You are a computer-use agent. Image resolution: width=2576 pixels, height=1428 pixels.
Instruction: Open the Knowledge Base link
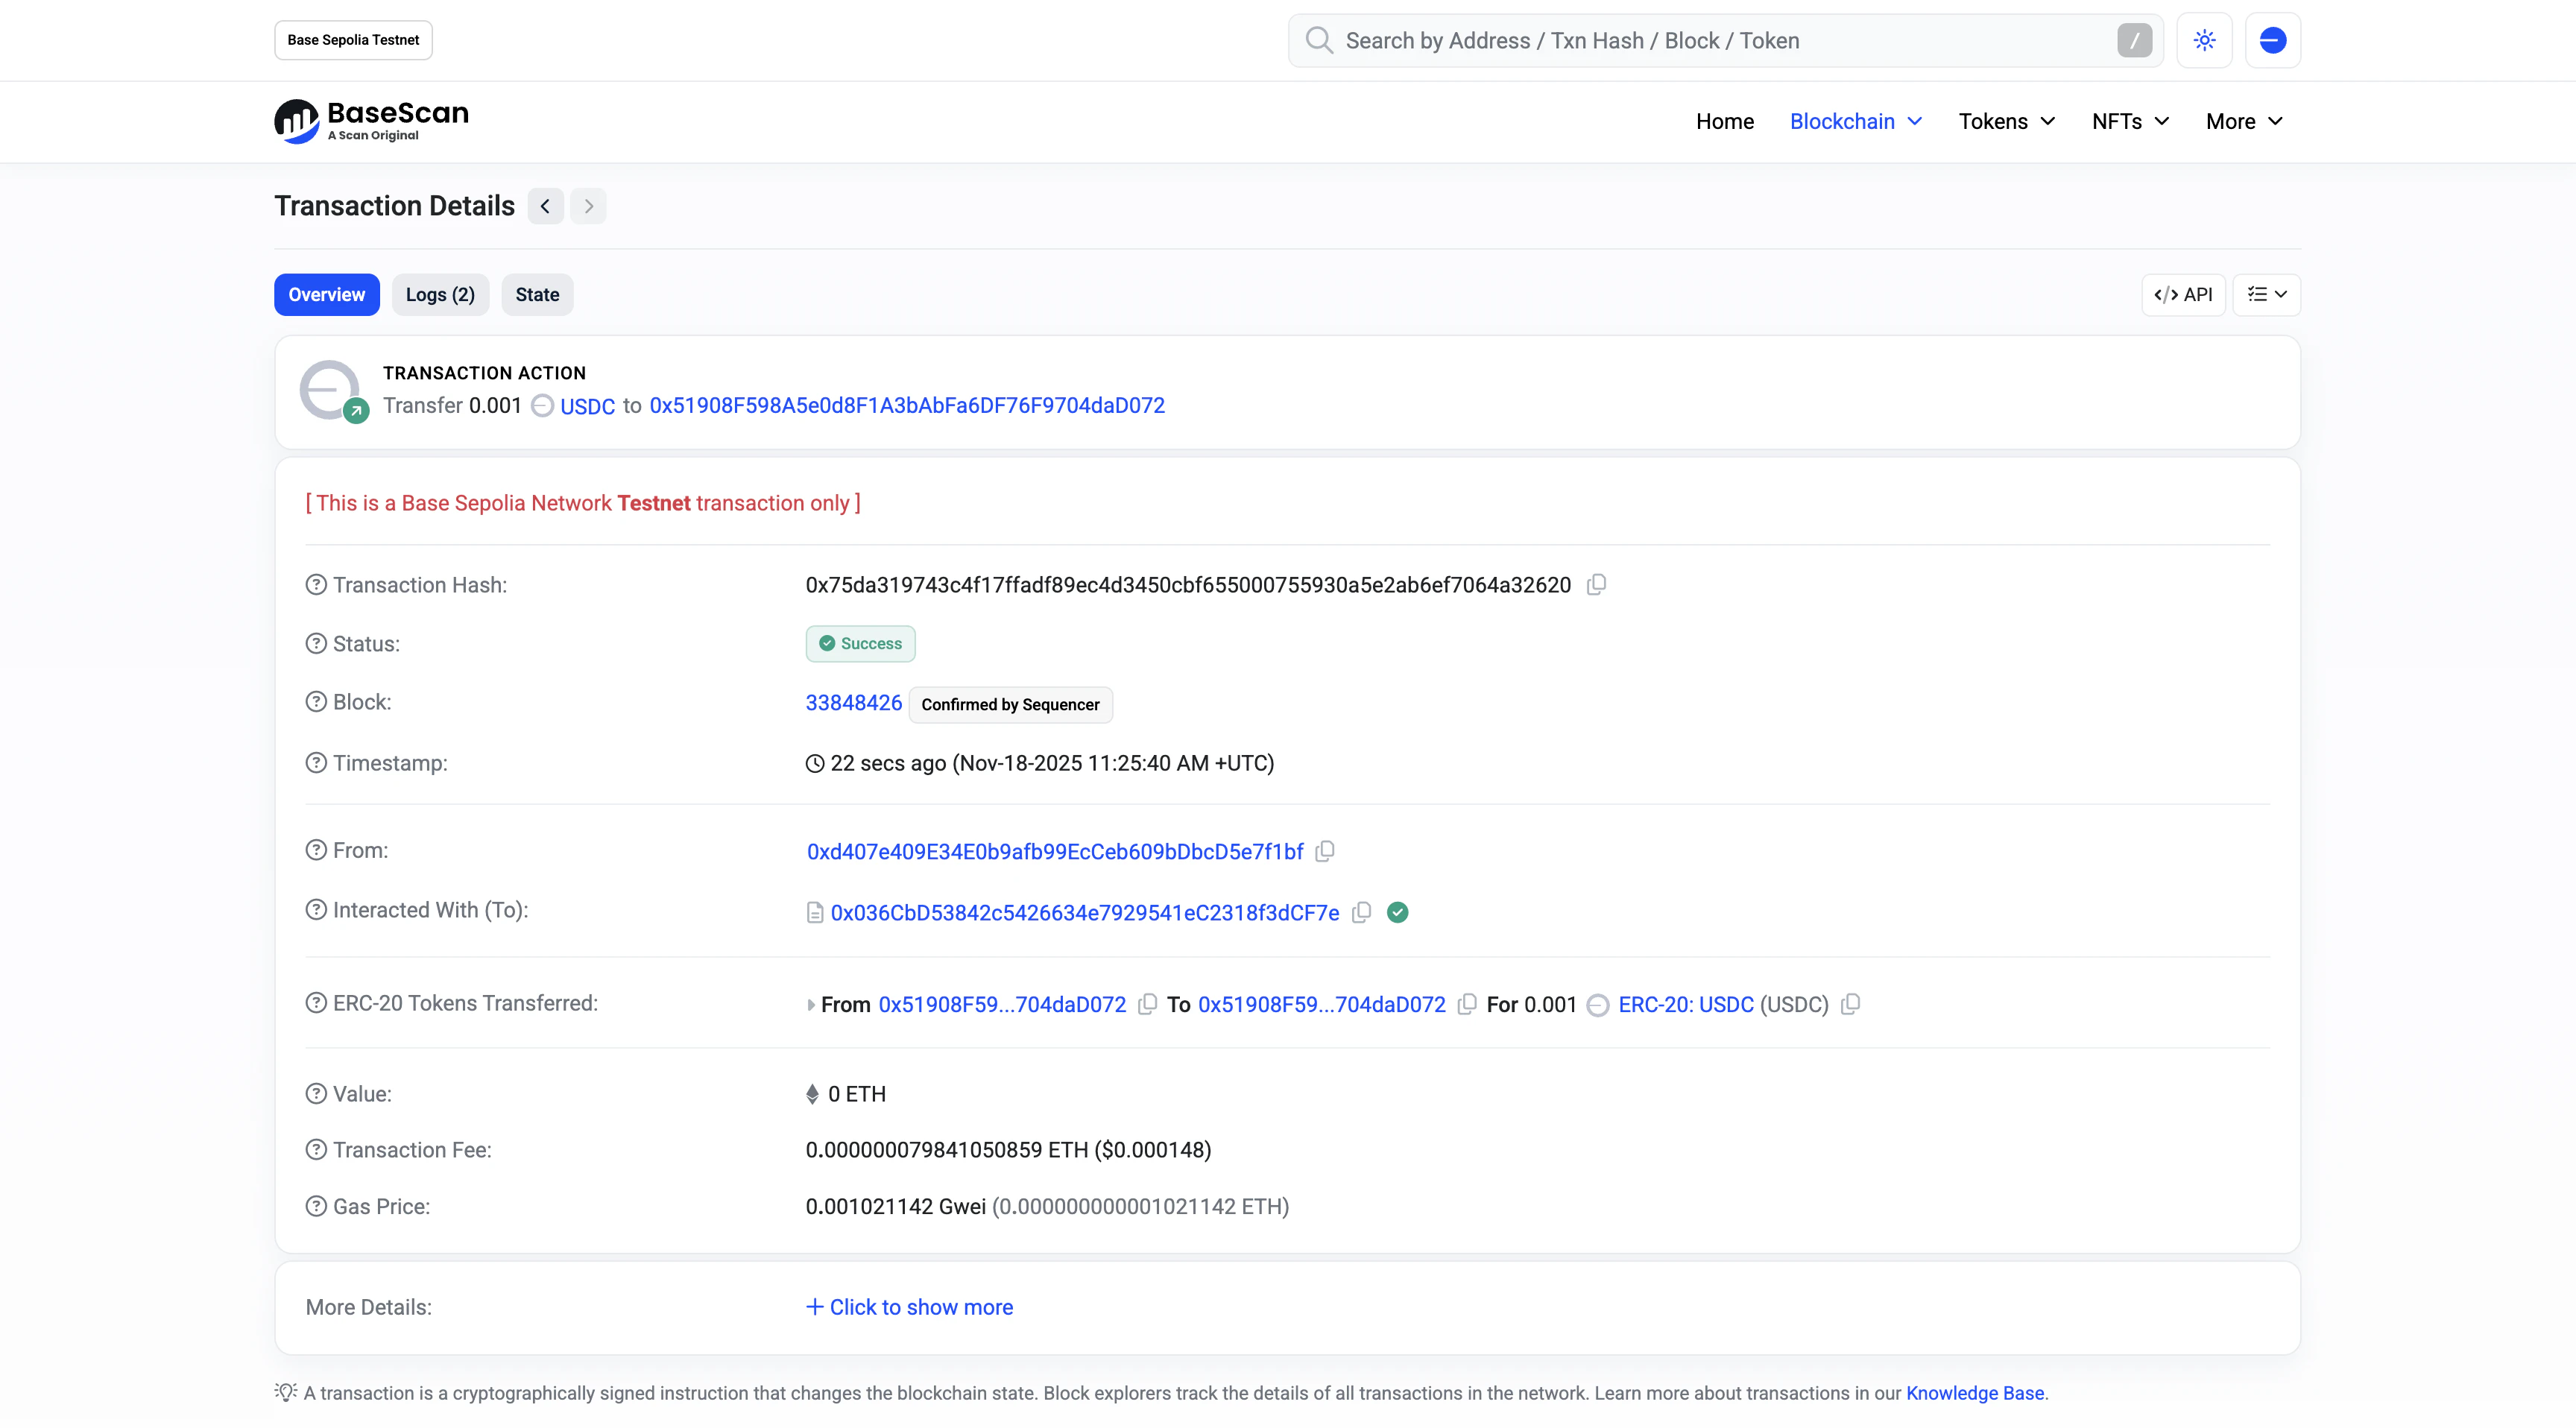1974,1393
